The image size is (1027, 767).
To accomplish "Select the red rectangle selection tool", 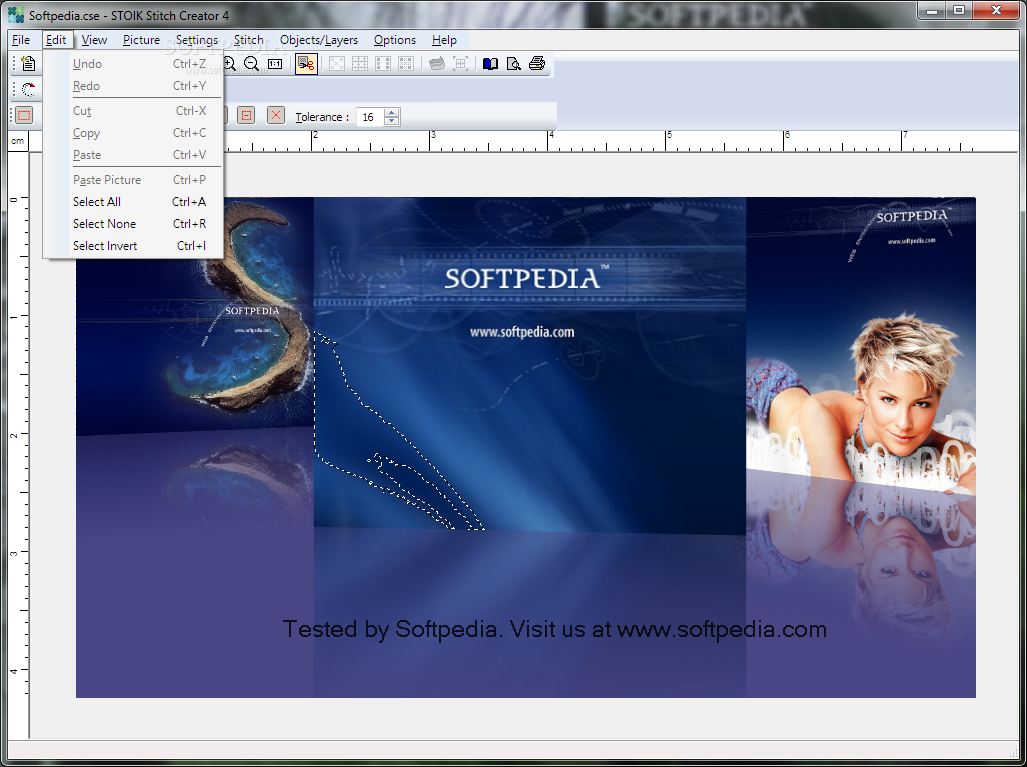I will pos(24,116).
